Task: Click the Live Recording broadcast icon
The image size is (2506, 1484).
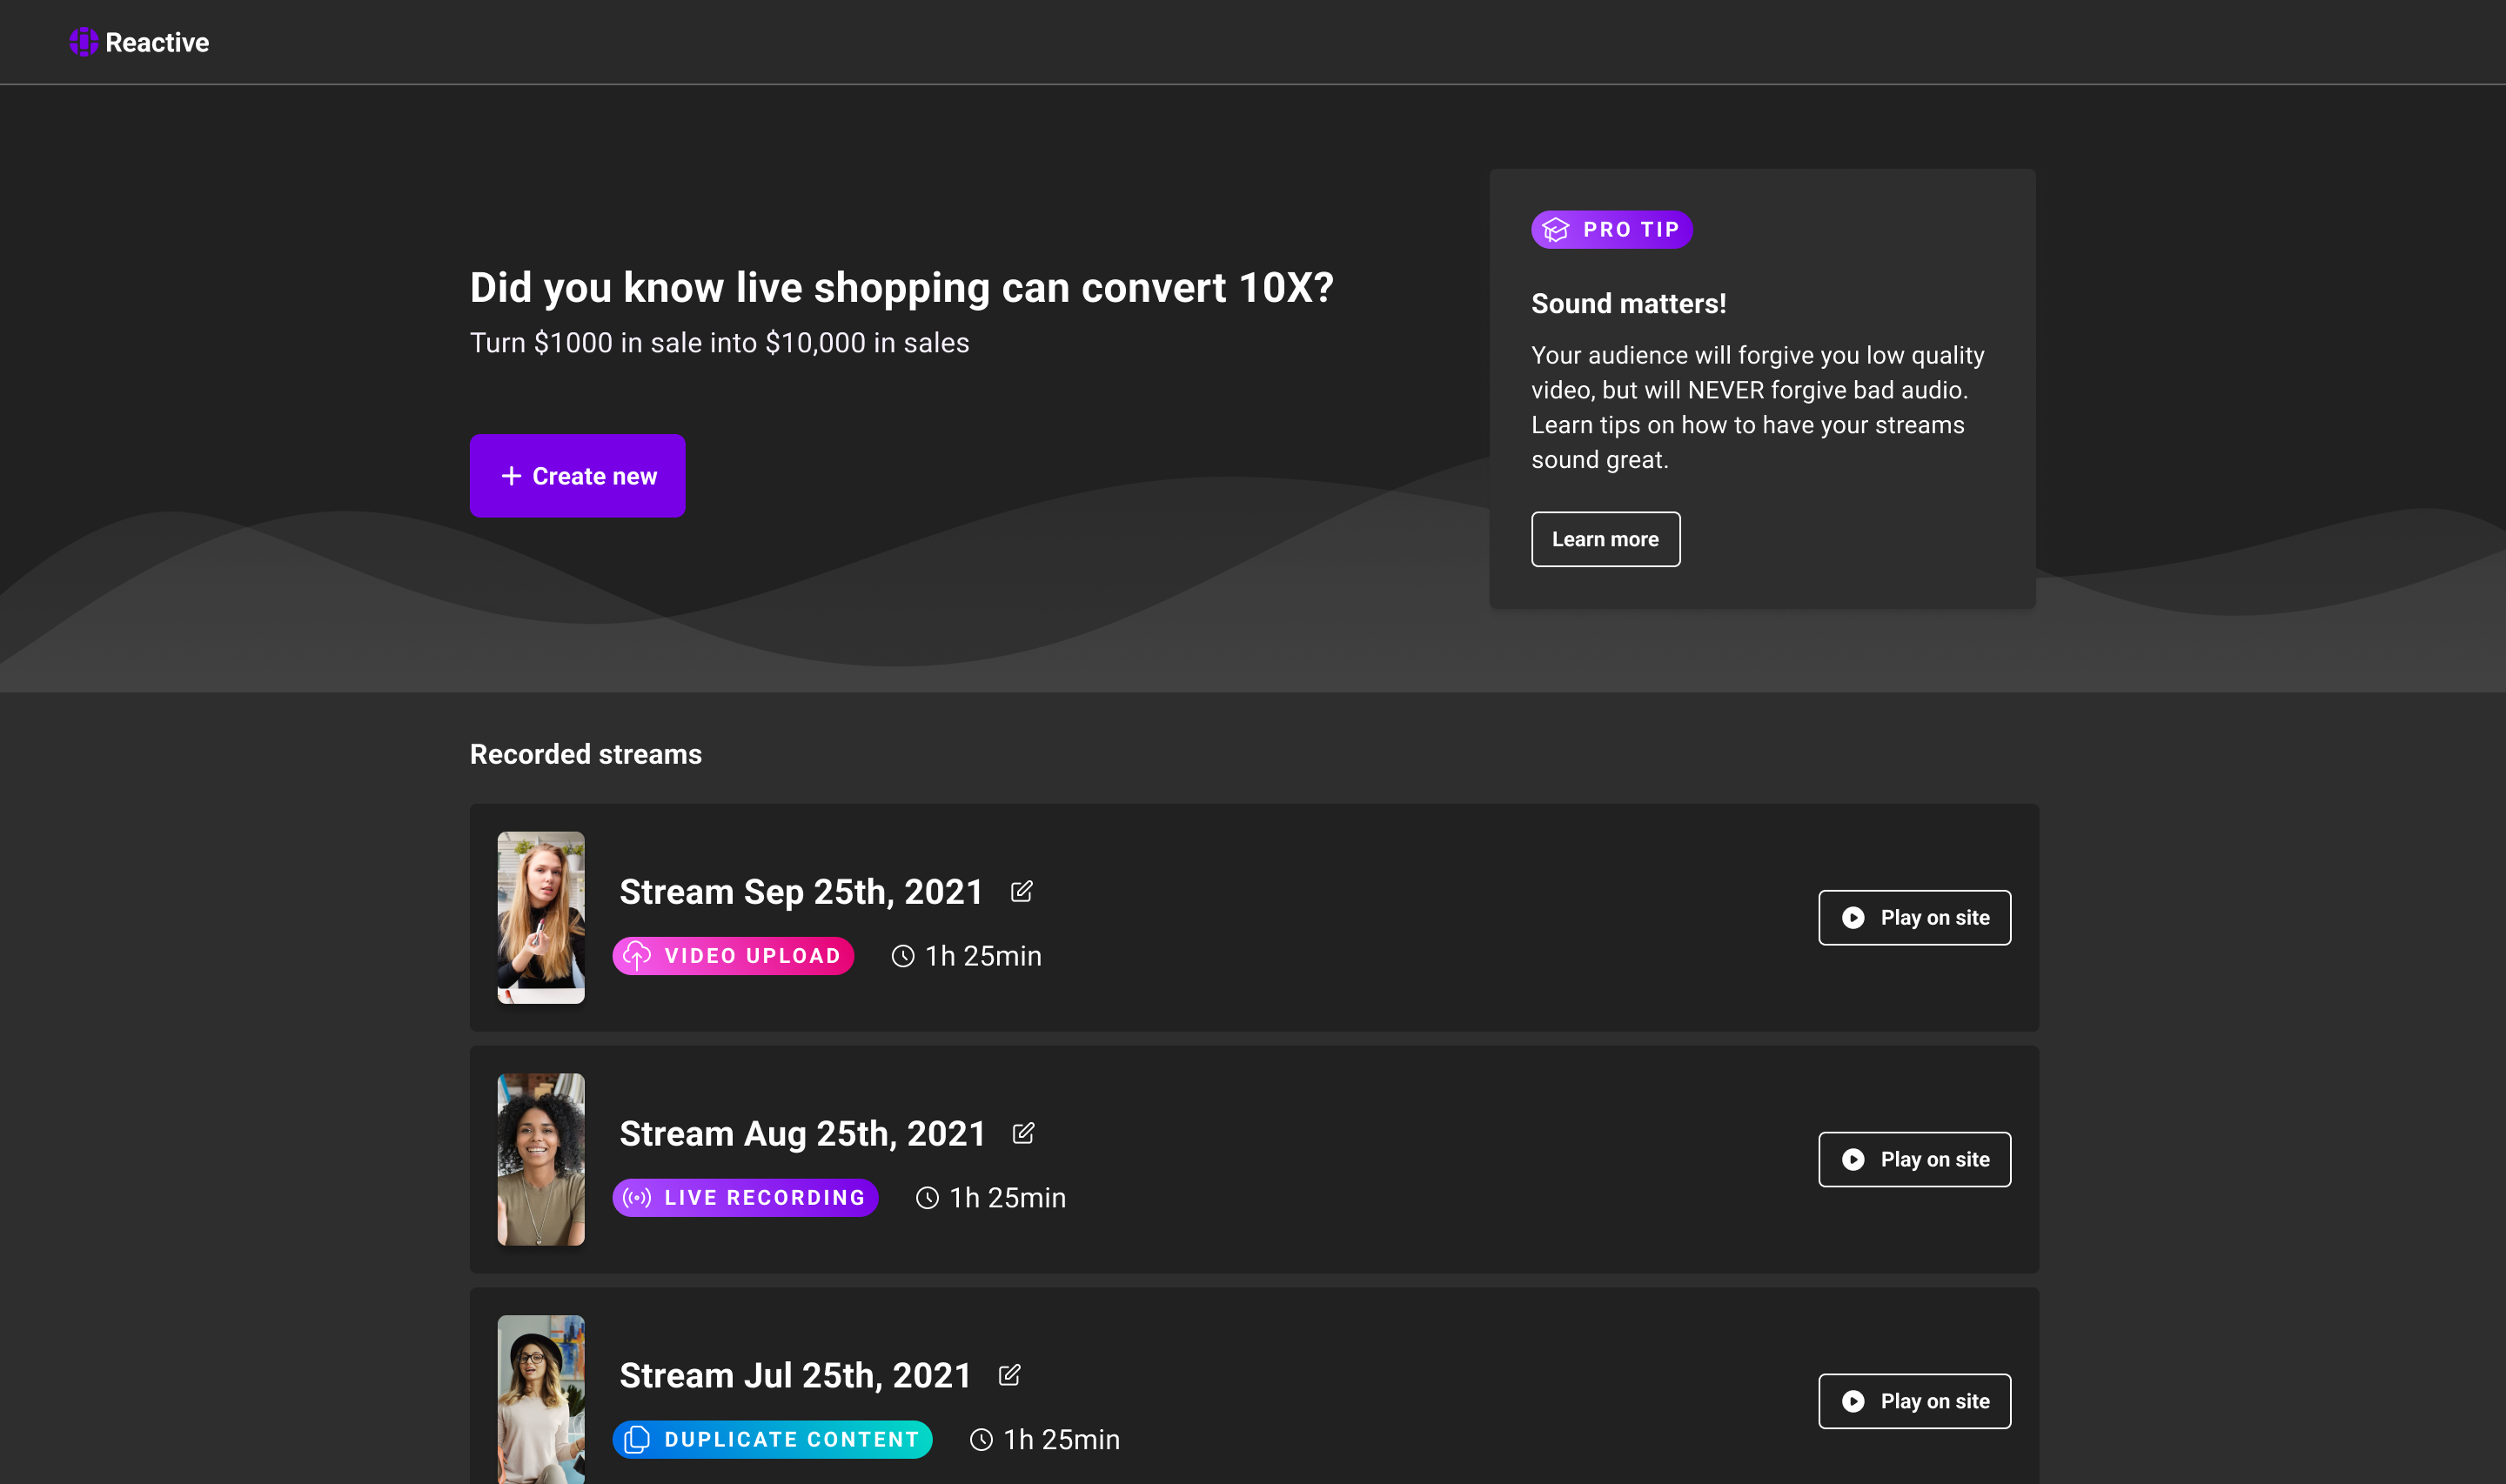Action: 637,1197
